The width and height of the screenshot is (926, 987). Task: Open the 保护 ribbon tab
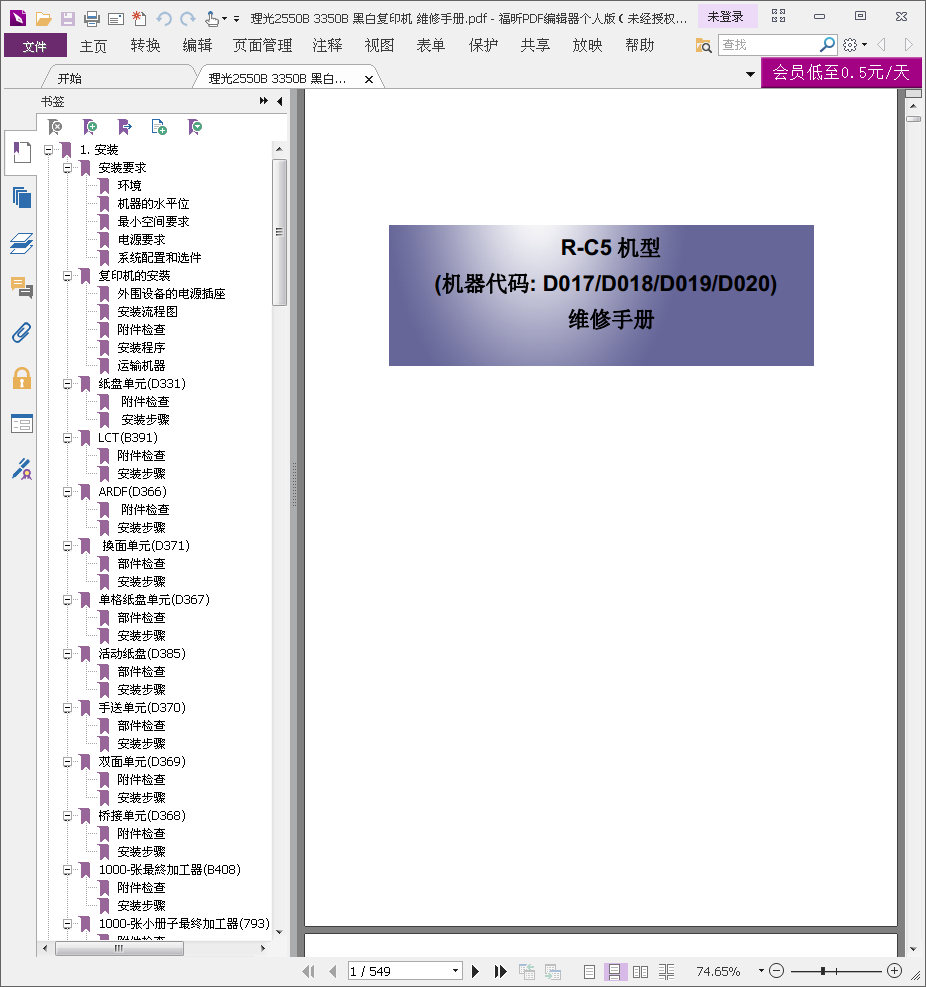click(x=483, y=45)
